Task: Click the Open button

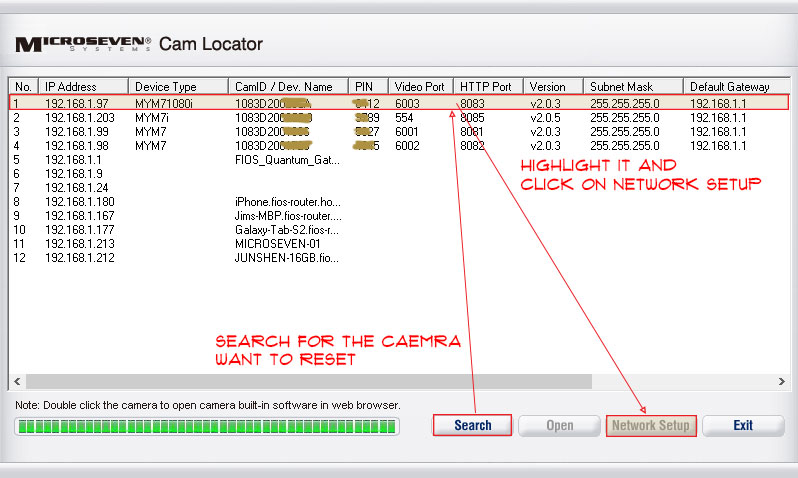Action: (x=559, y=426)
